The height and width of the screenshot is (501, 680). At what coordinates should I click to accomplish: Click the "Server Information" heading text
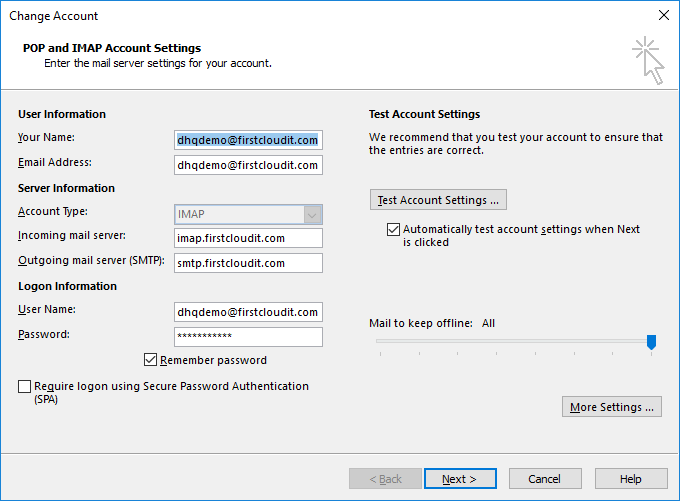tap(66, 188)
